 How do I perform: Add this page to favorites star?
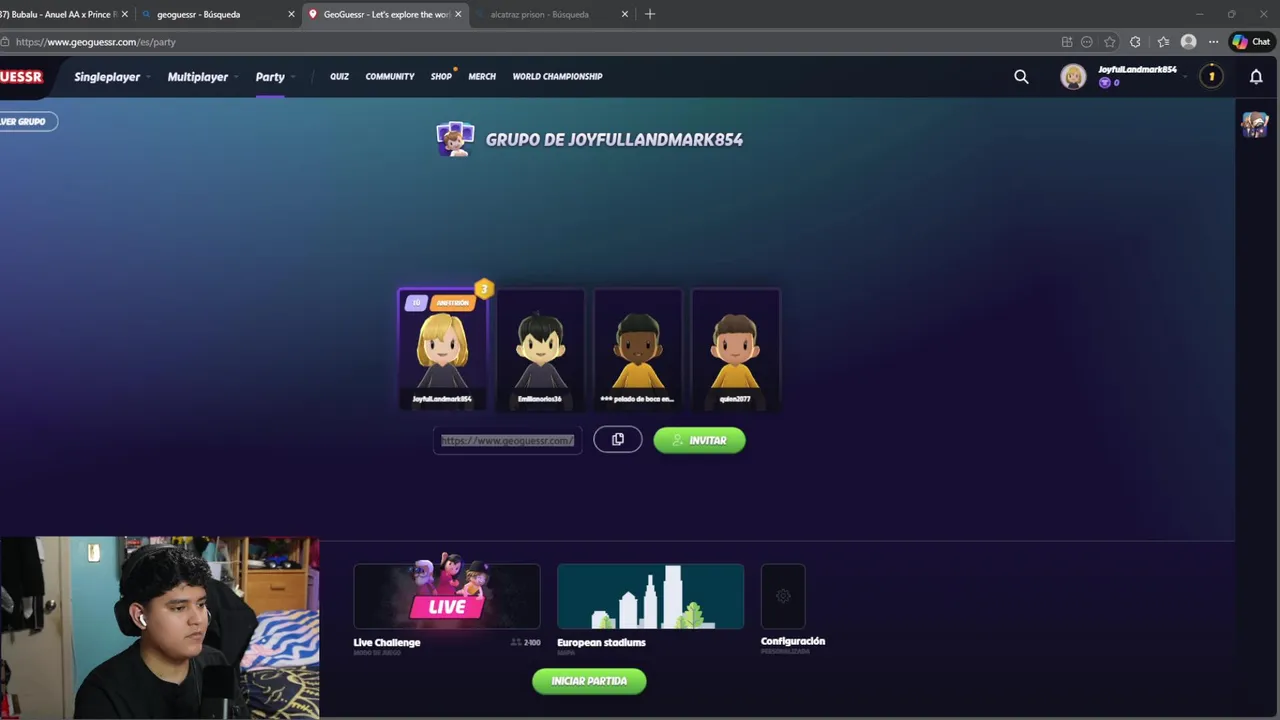coord(1110,42)
